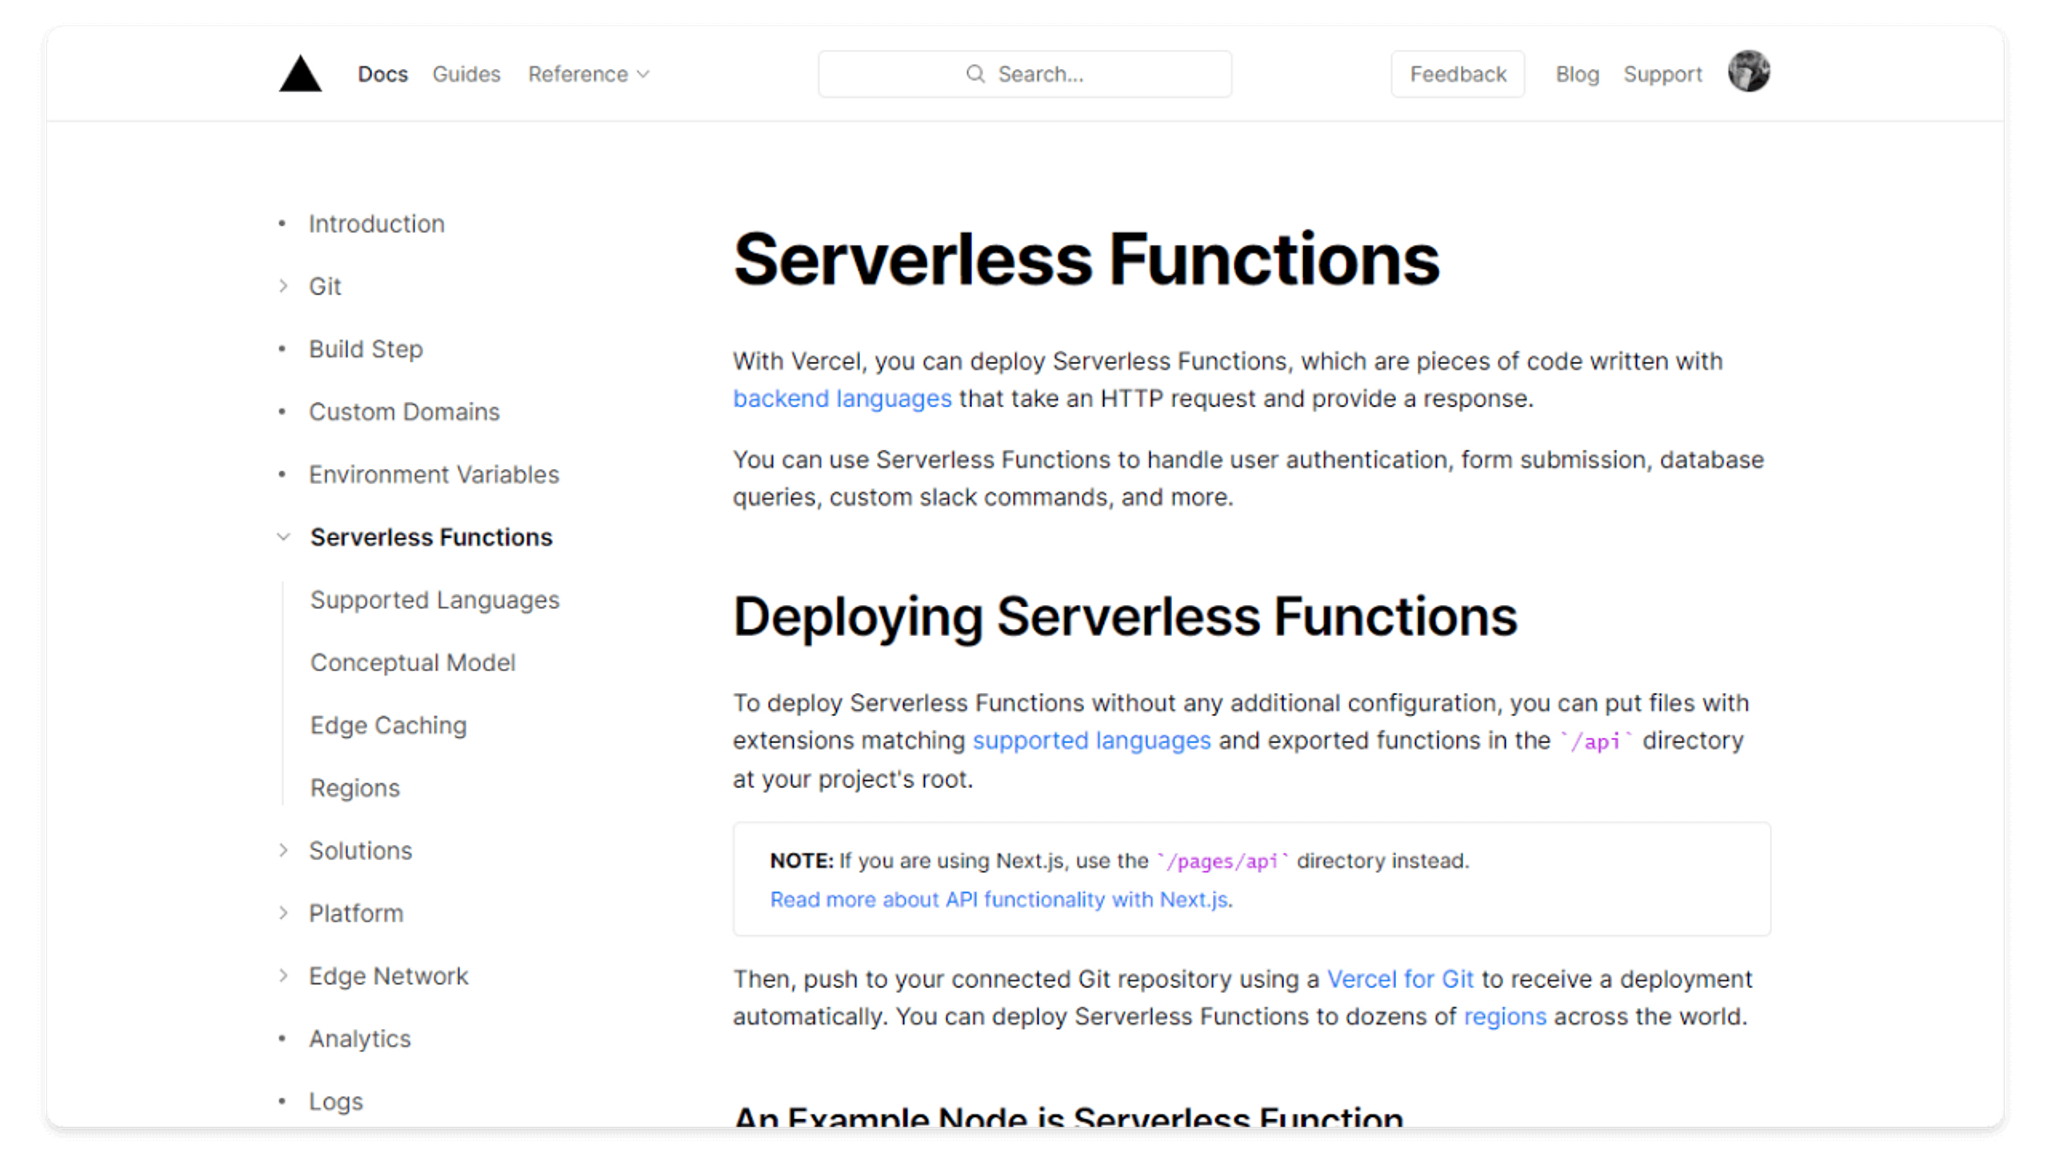Open Edge Caching subsection
This screenshot has height=1152, width=2048.
point(388,725)
